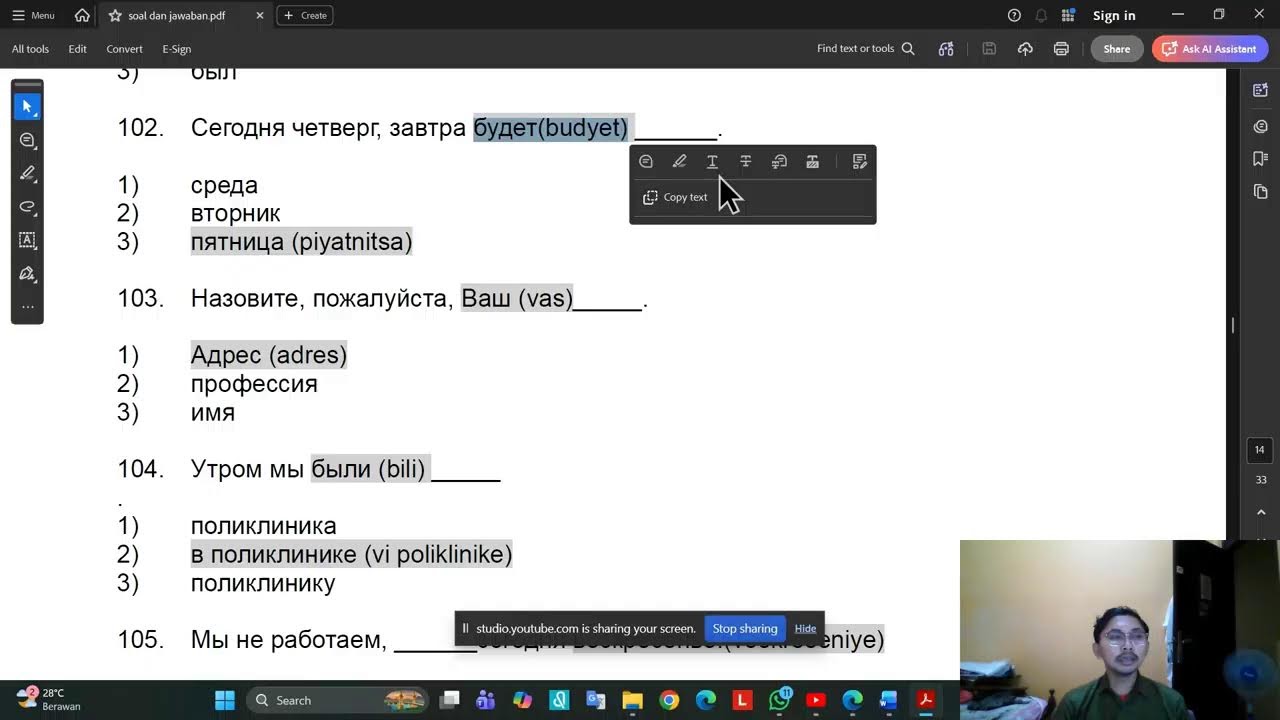The height and width of the screenshot is (720, 1280).
Task: Click the Share button
Action: tap(1117, 48)
